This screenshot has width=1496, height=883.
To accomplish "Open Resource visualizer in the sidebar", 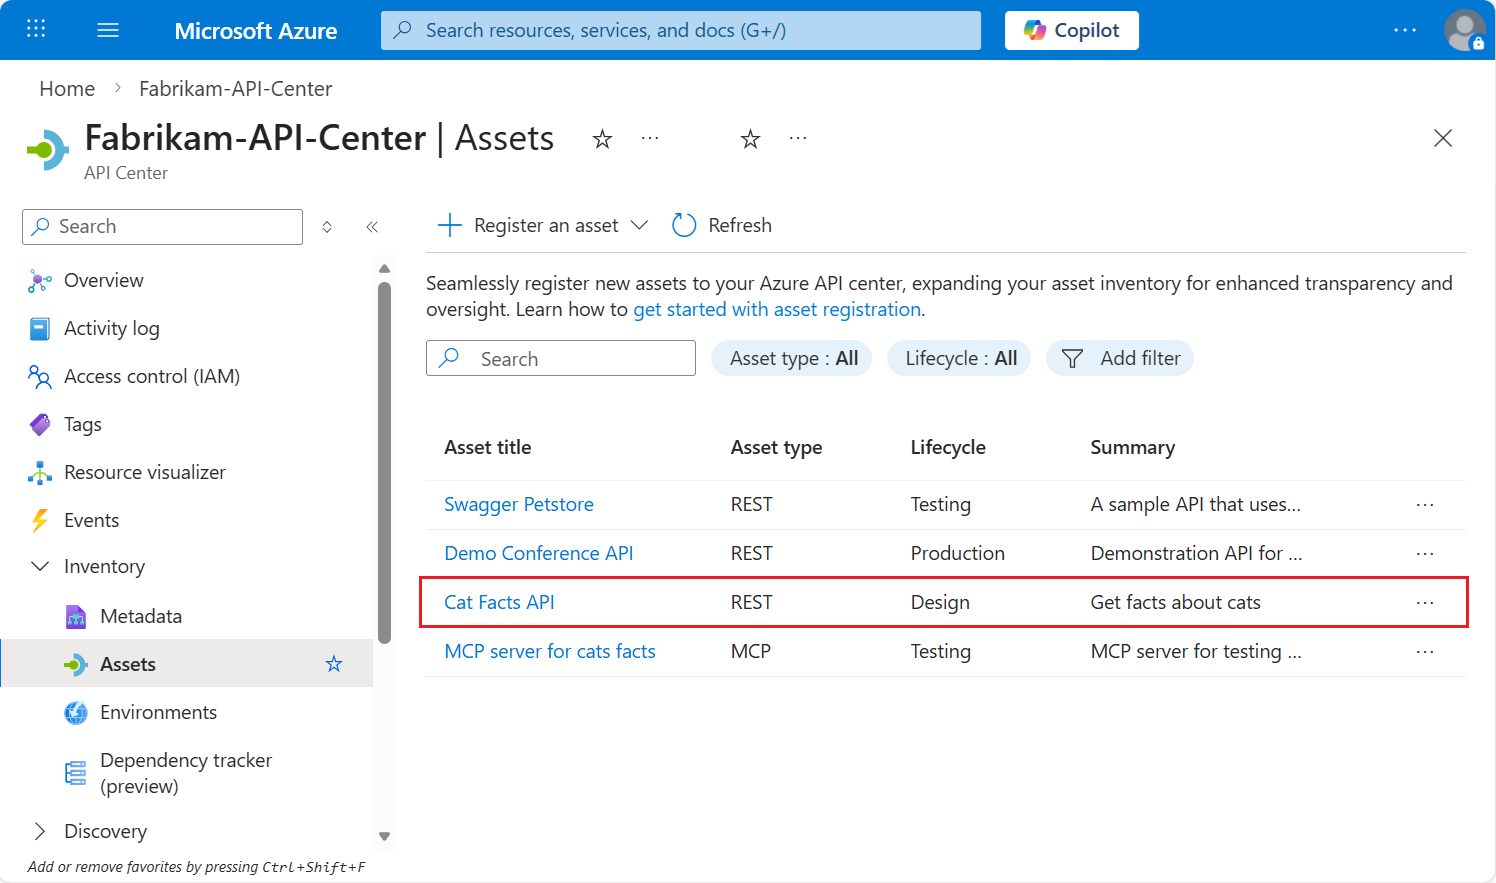I will tap(146, 472).
